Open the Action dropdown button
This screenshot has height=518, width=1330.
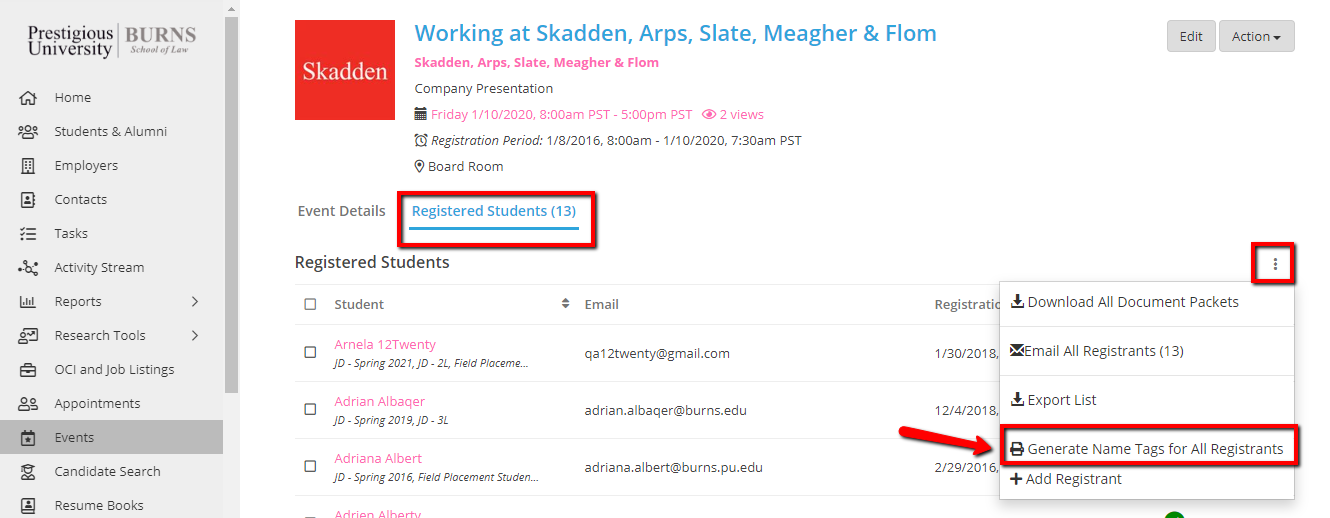[1256, 37]
